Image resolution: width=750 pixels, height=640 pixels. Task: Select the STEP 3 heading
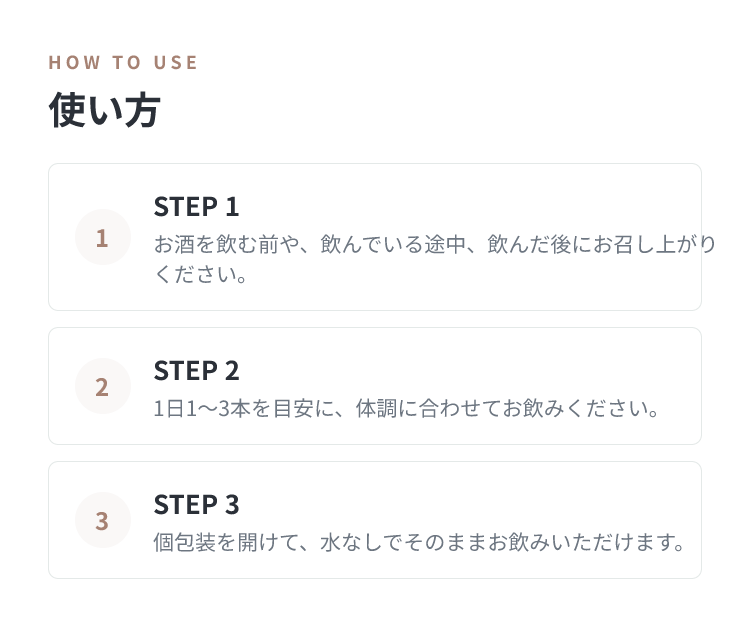click(x=196, y=505)
